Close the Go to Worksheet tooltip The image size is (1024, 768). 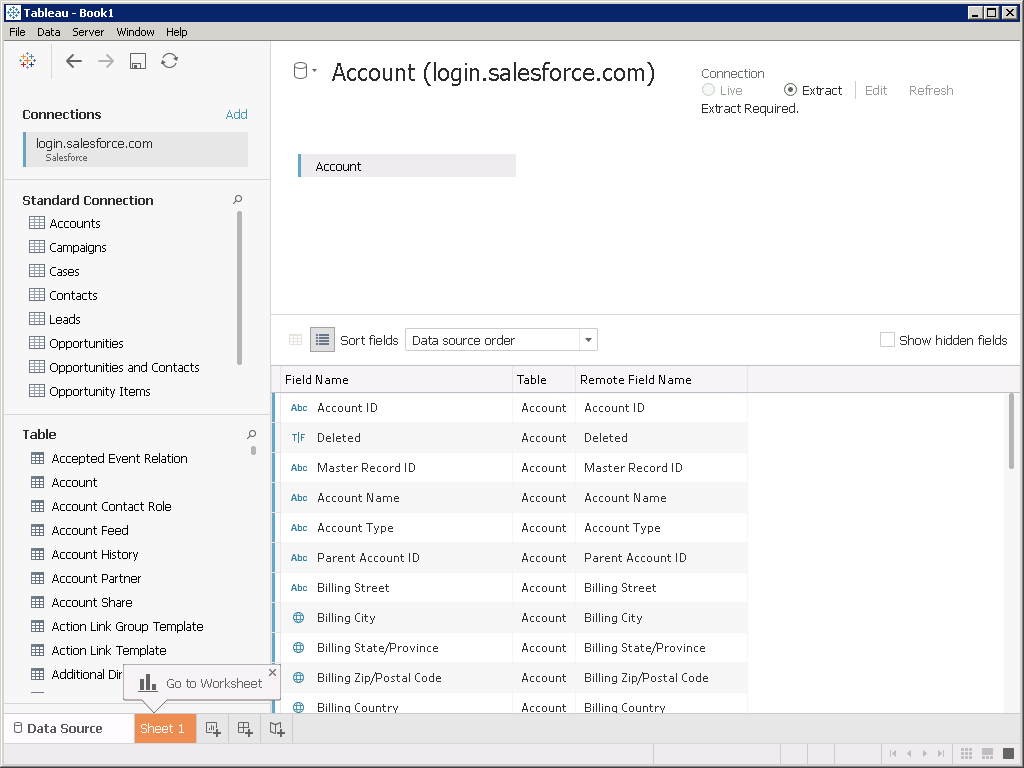pyautogui.click(x=272, y=673)
